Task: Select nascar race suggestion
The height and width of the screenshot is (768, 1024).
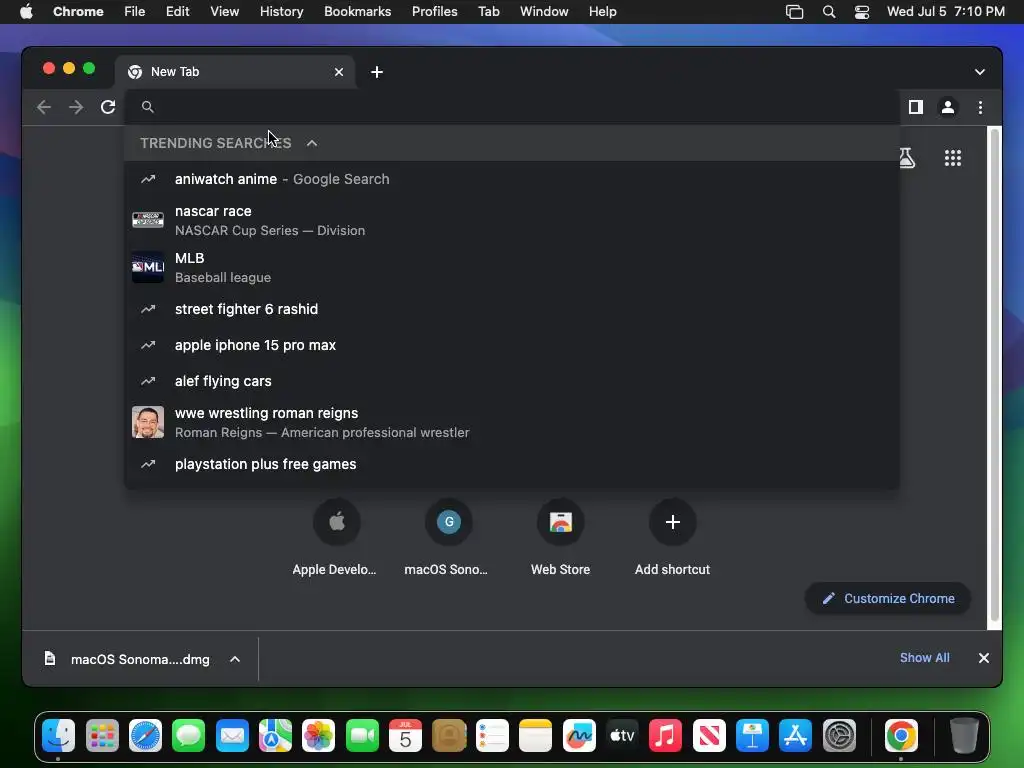Action: tap(511, 220)
